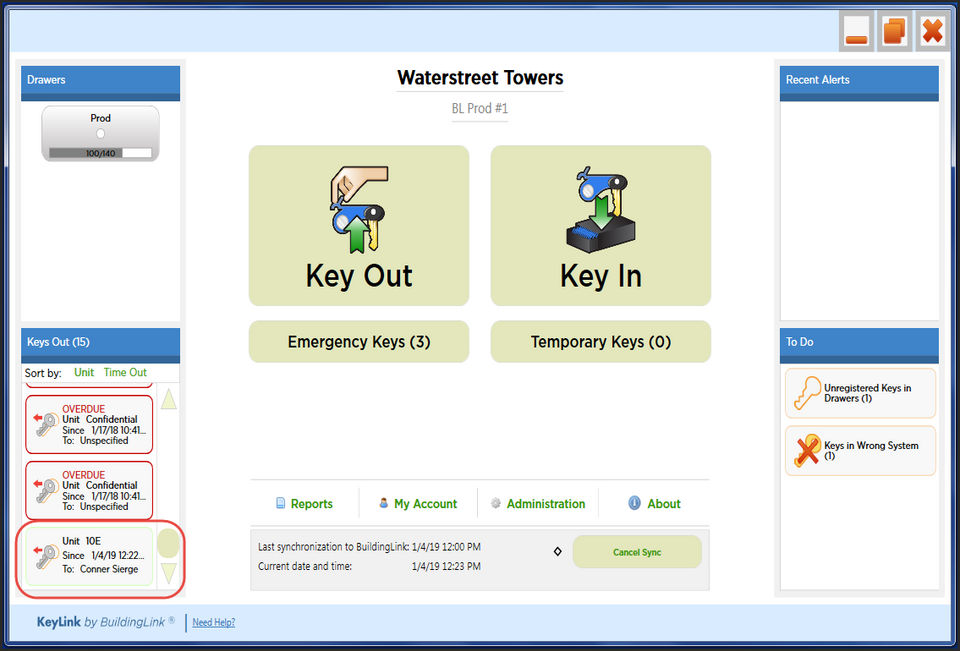Sort keys out by Time Out

click(125, 372)
